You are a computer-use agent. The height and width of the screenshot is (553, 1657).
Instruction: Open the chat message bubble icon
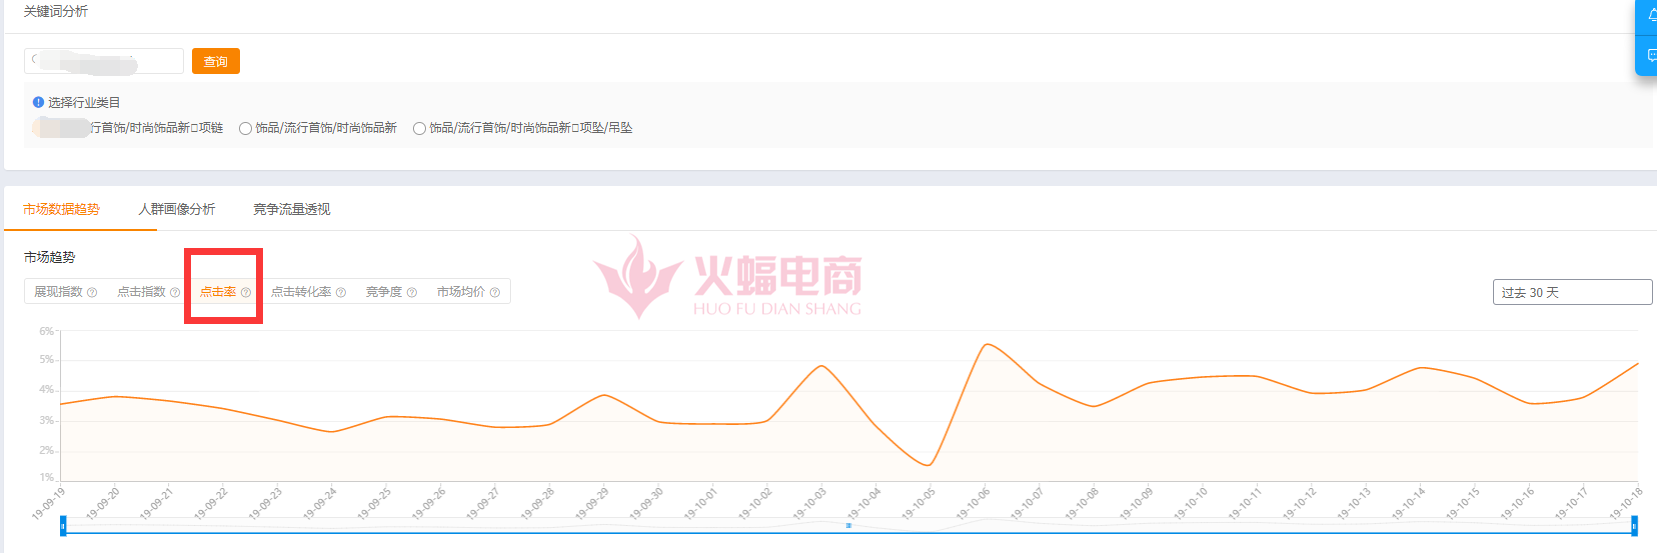pyautogui.click(x=1651, y=55)
